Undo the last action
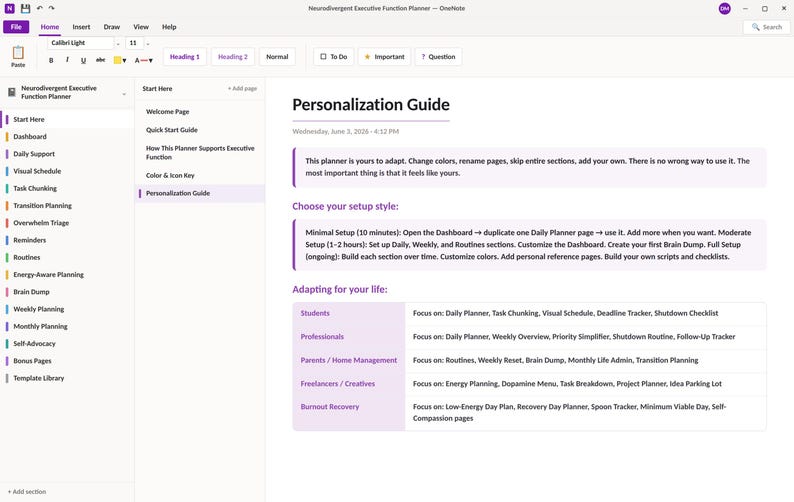Viewport: 794px width, 502px height. point(39,8)
